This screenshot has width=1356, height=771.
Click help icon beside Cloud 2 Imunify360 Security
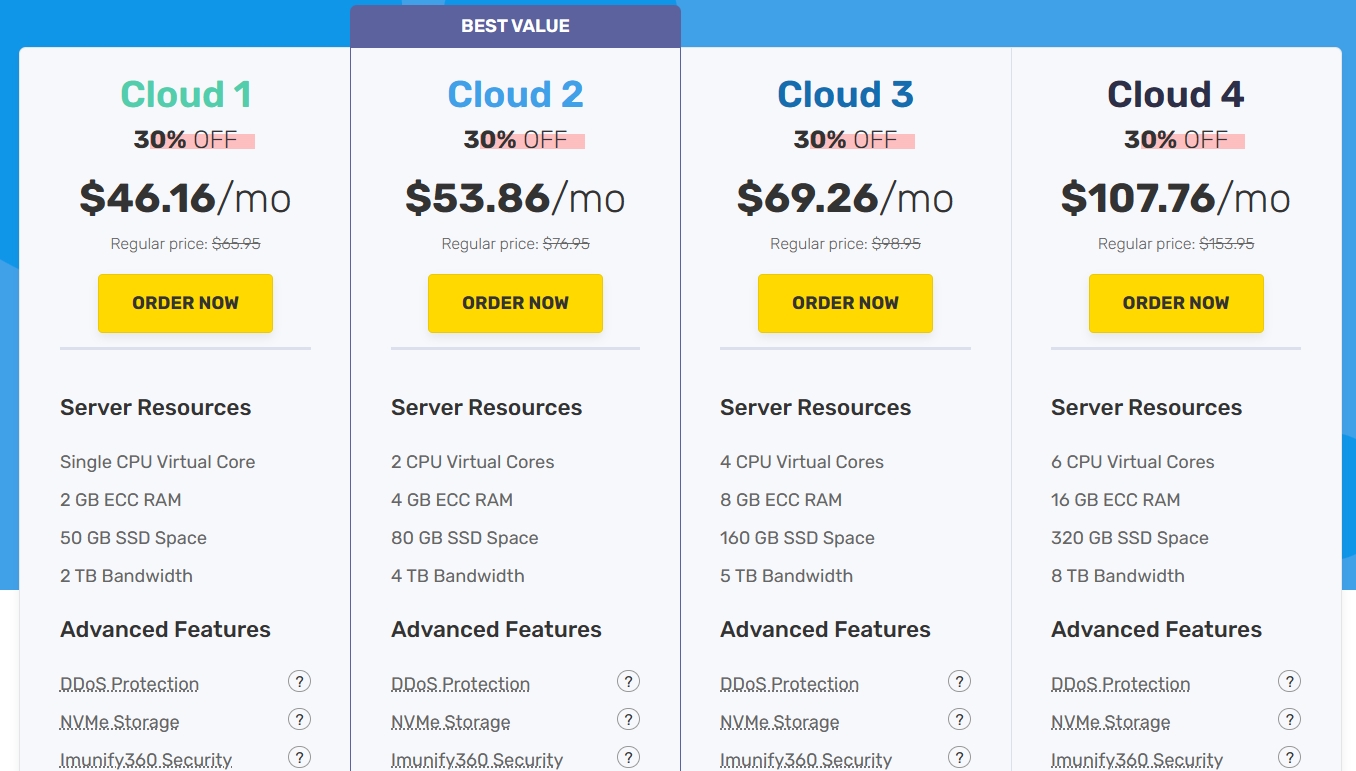pyautogui.click(x=628, y=758)
